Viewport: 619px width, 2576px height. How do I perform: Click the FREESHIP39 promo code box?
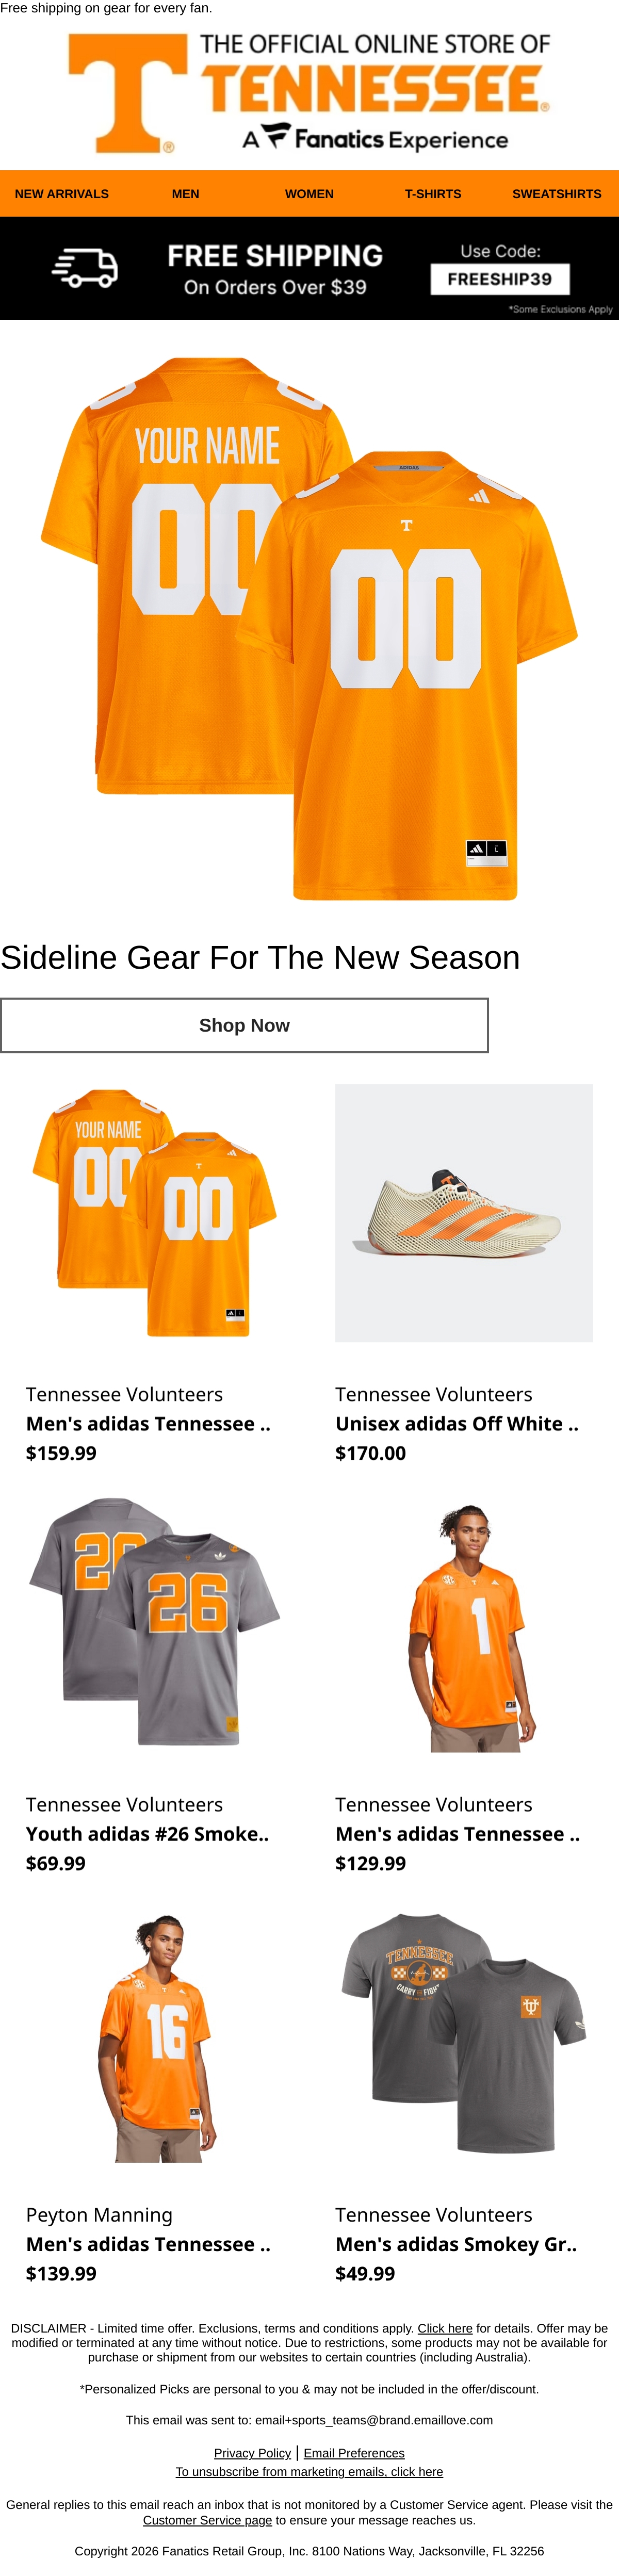[x=500, y=279]
